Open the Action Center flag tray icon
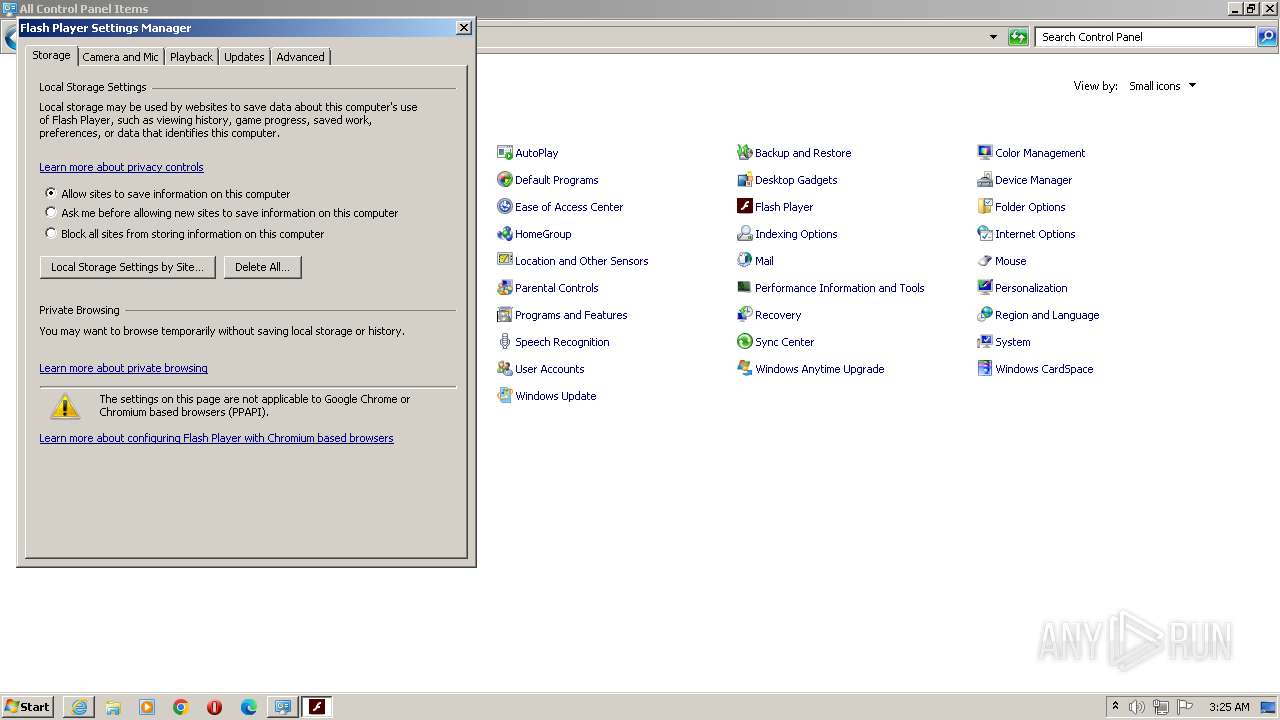The image size is (1280, 720). pos(1185,707)
